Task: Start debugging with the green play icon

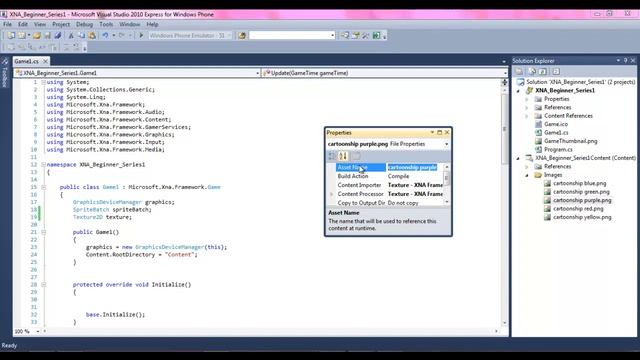Action: pyautogui.click(x=141, y=36)
